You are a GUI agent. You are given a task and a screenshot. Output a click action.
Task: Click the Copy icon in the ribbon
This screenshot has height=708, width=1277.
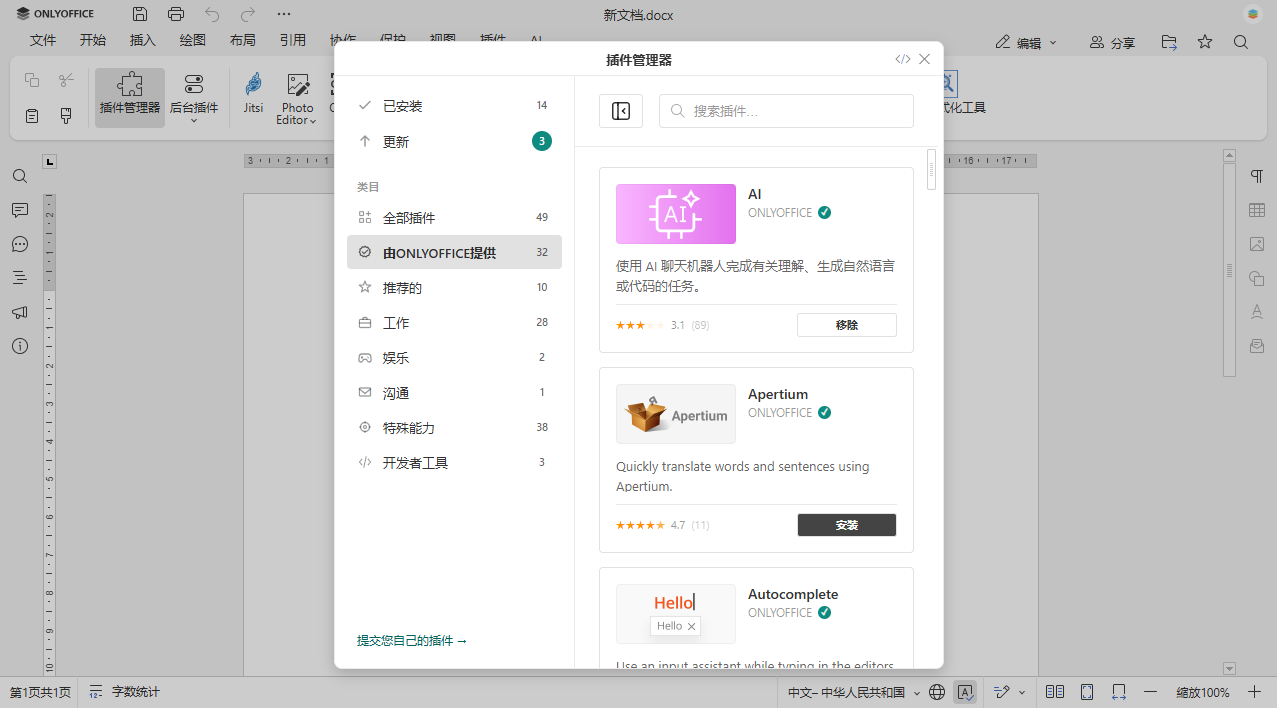point(32,80)
